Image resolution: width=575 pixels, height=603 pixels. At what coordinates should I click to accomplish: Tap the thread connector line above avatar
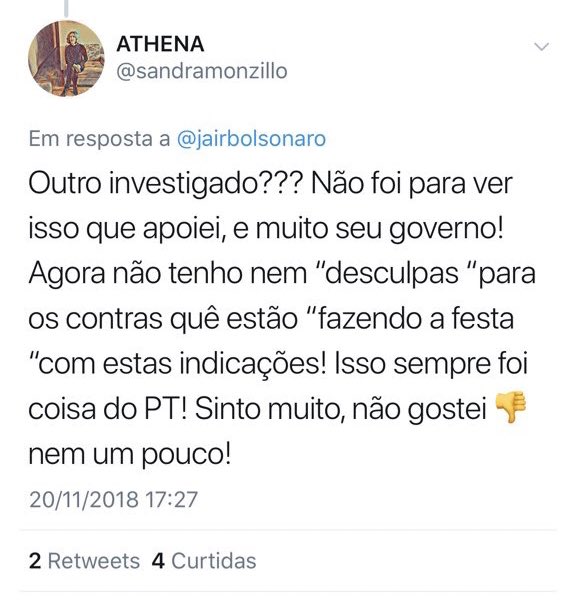pos(66,8)
